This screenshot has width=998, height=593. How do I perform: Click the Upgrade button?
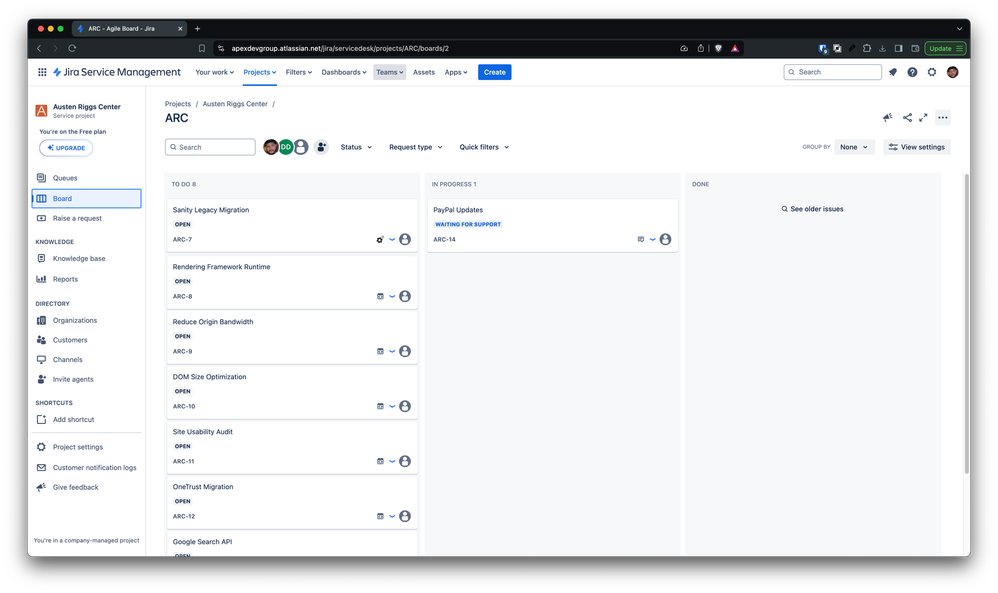point(66,148)
